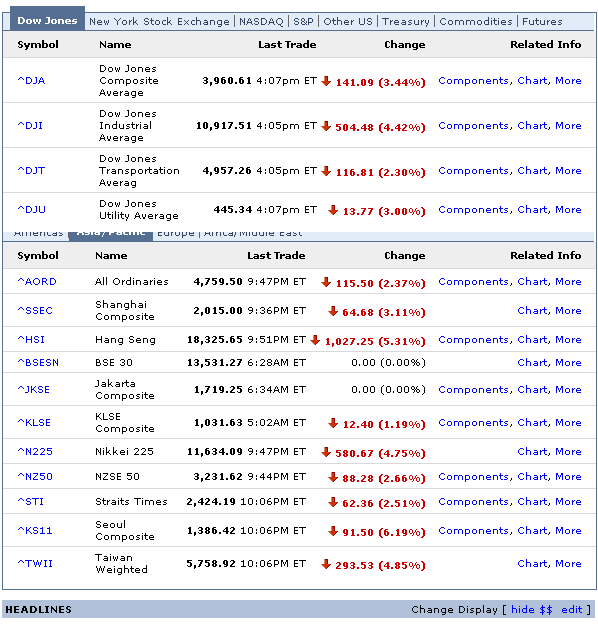Image resolution: width=598 pixels, height=624 pixels.
Task: Click the Hang Seng red down arrow
Action: tap(316, 340)
